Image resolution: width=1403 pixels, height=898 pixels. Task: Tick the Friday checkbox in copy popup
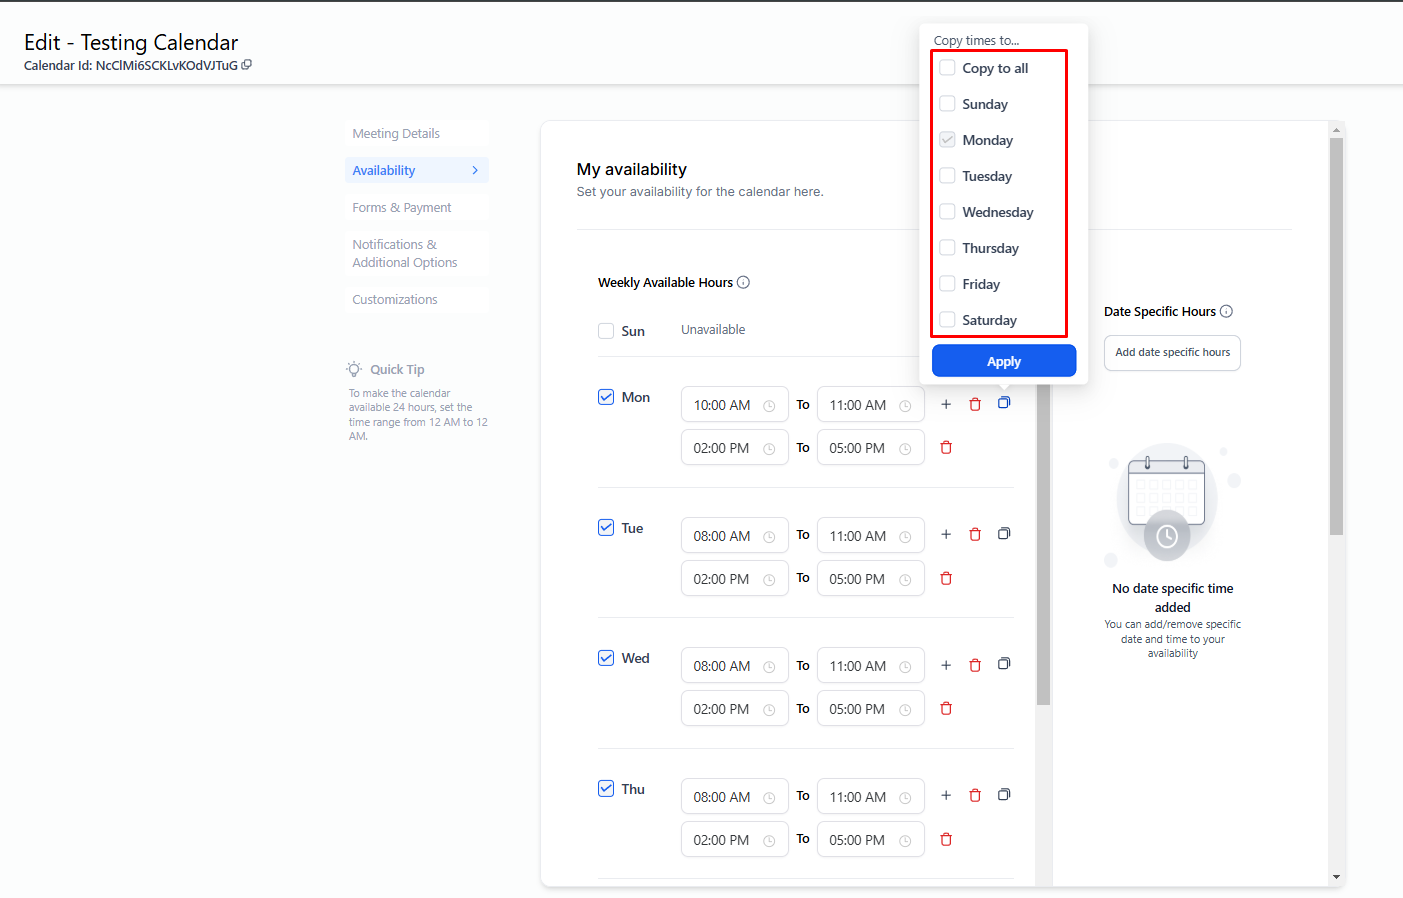tap(947, 284)
